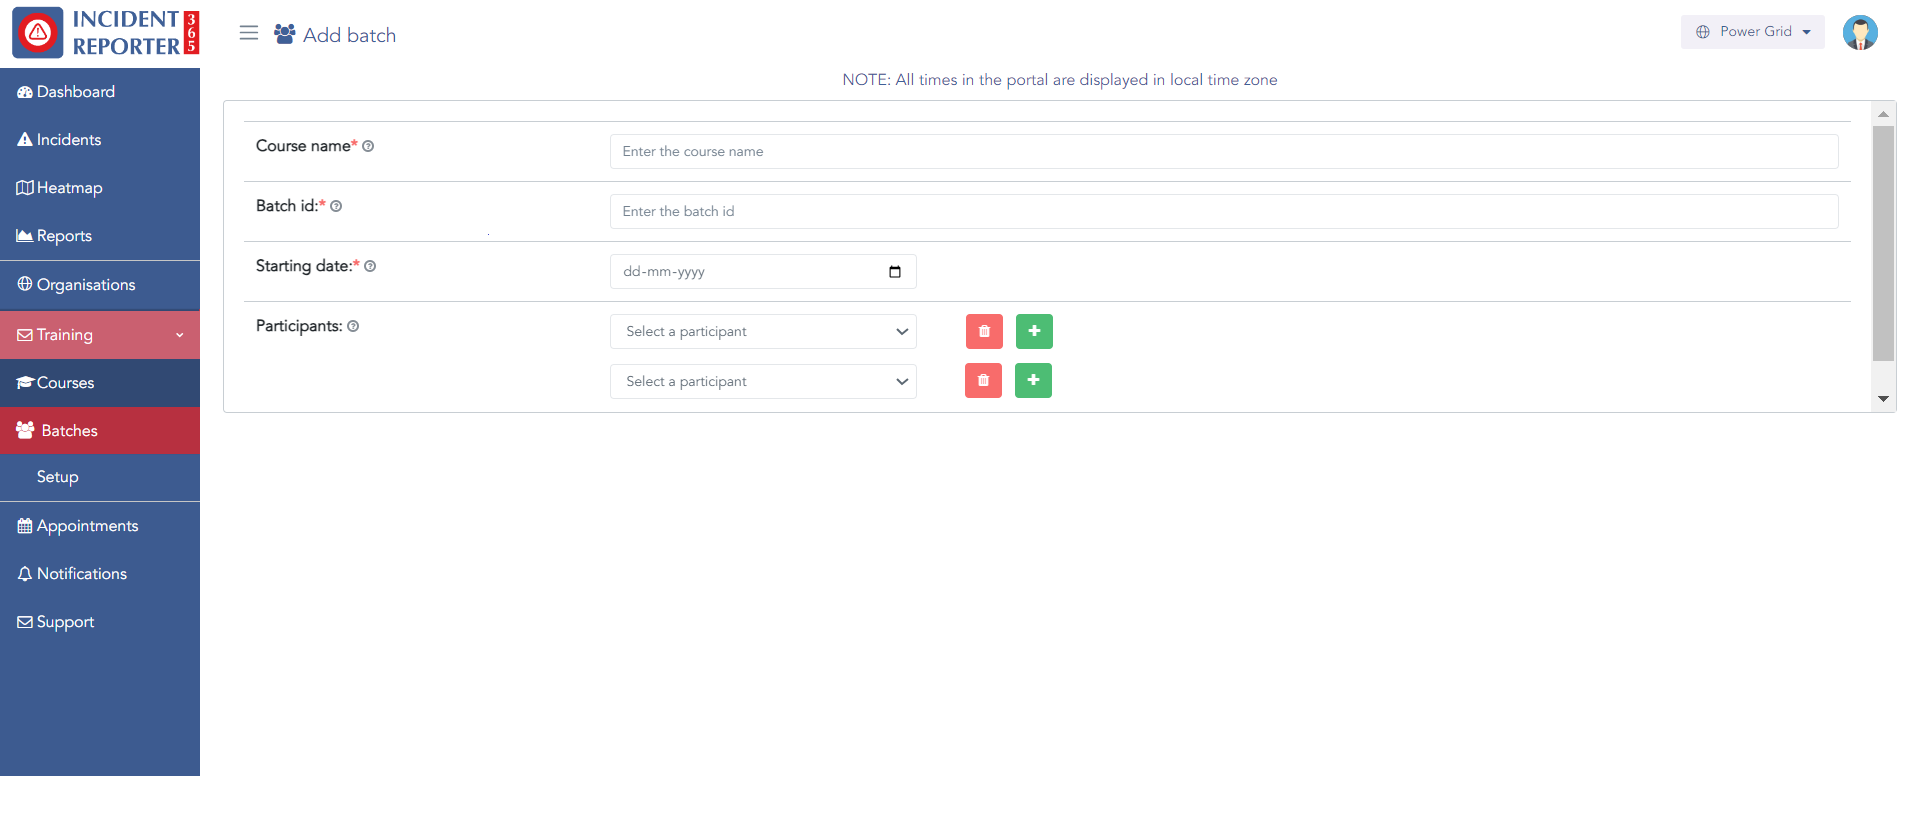Click the Incident Reporter 365 logo
This screenshot has height=818, width=1914.
point(105,33)
